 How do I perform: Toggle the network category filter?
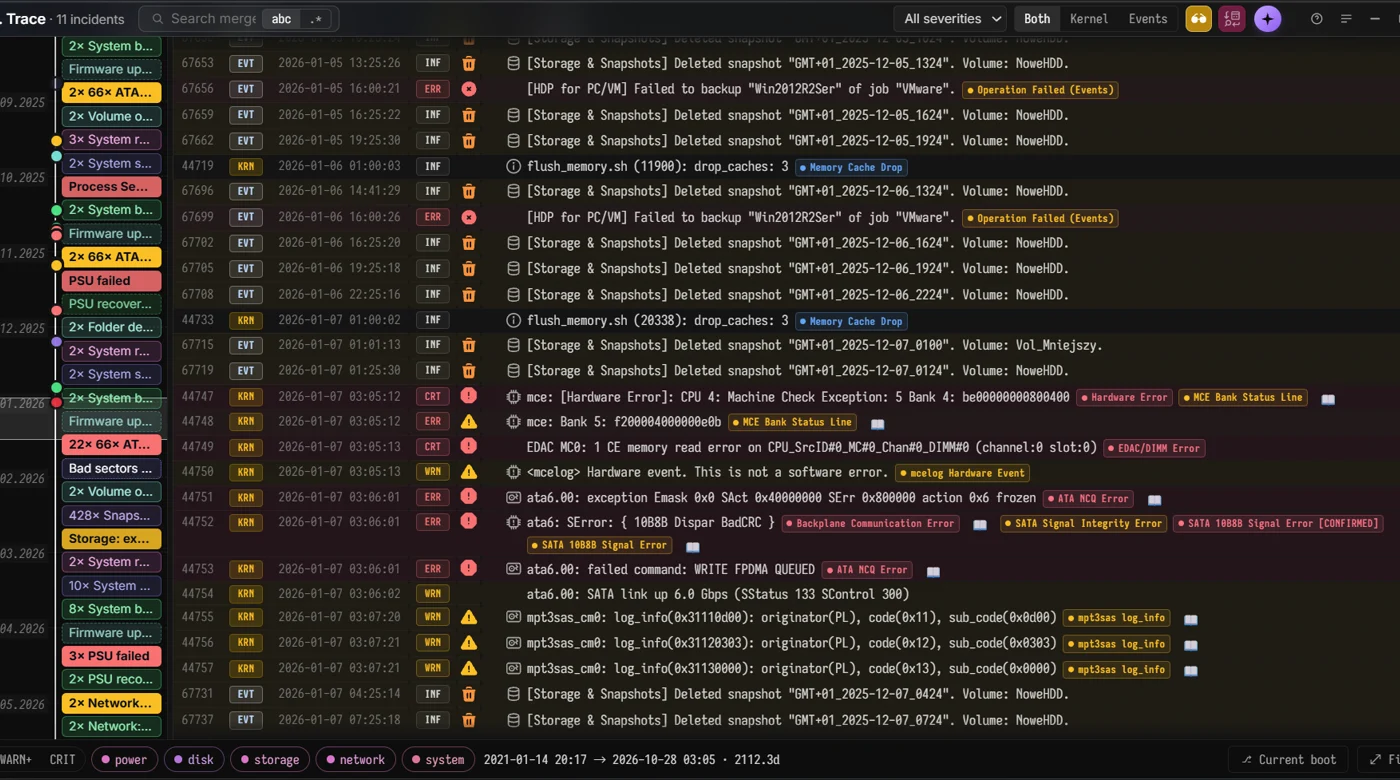(x=355, y=760)
